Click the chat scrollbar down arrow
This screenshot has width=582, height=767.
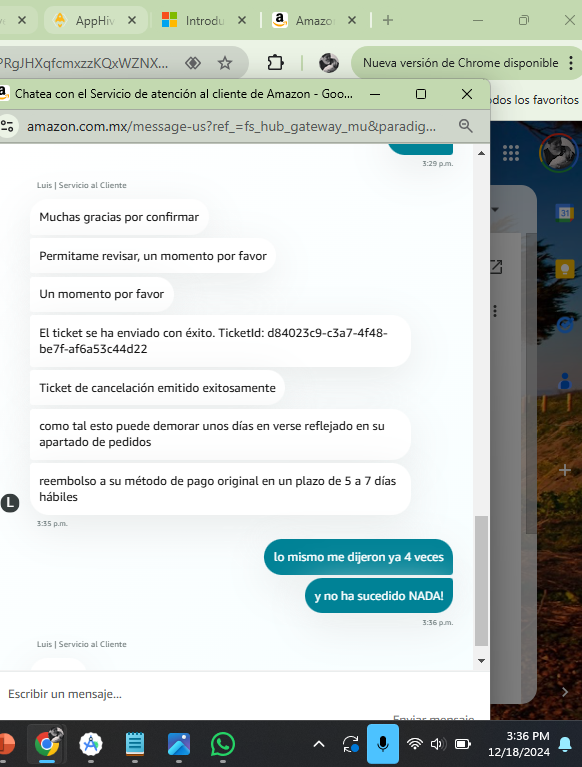[481, 660]
